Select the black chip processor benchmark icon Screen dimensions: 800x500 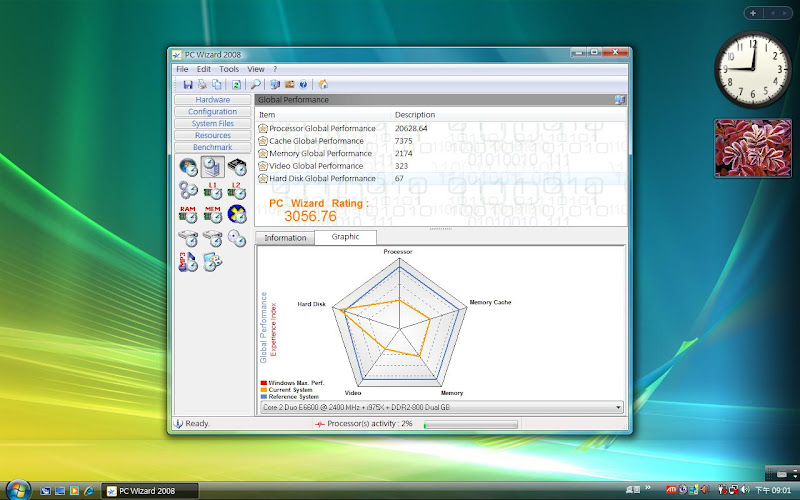tap(237, 167)
